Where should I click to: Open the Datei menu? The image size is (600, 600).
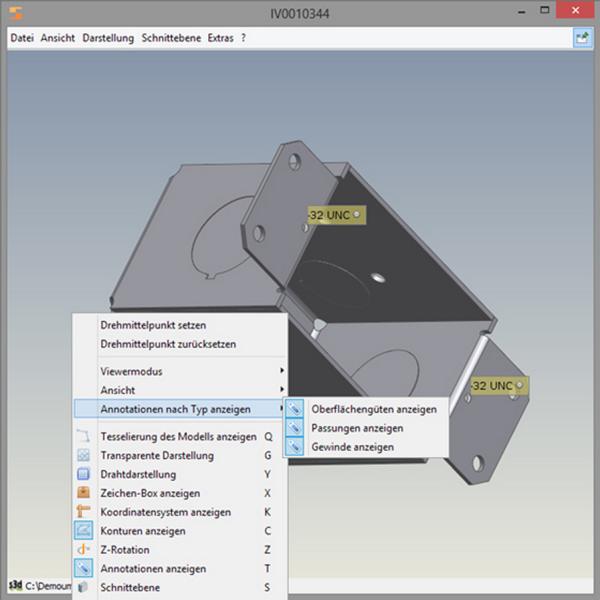point(22,38)
